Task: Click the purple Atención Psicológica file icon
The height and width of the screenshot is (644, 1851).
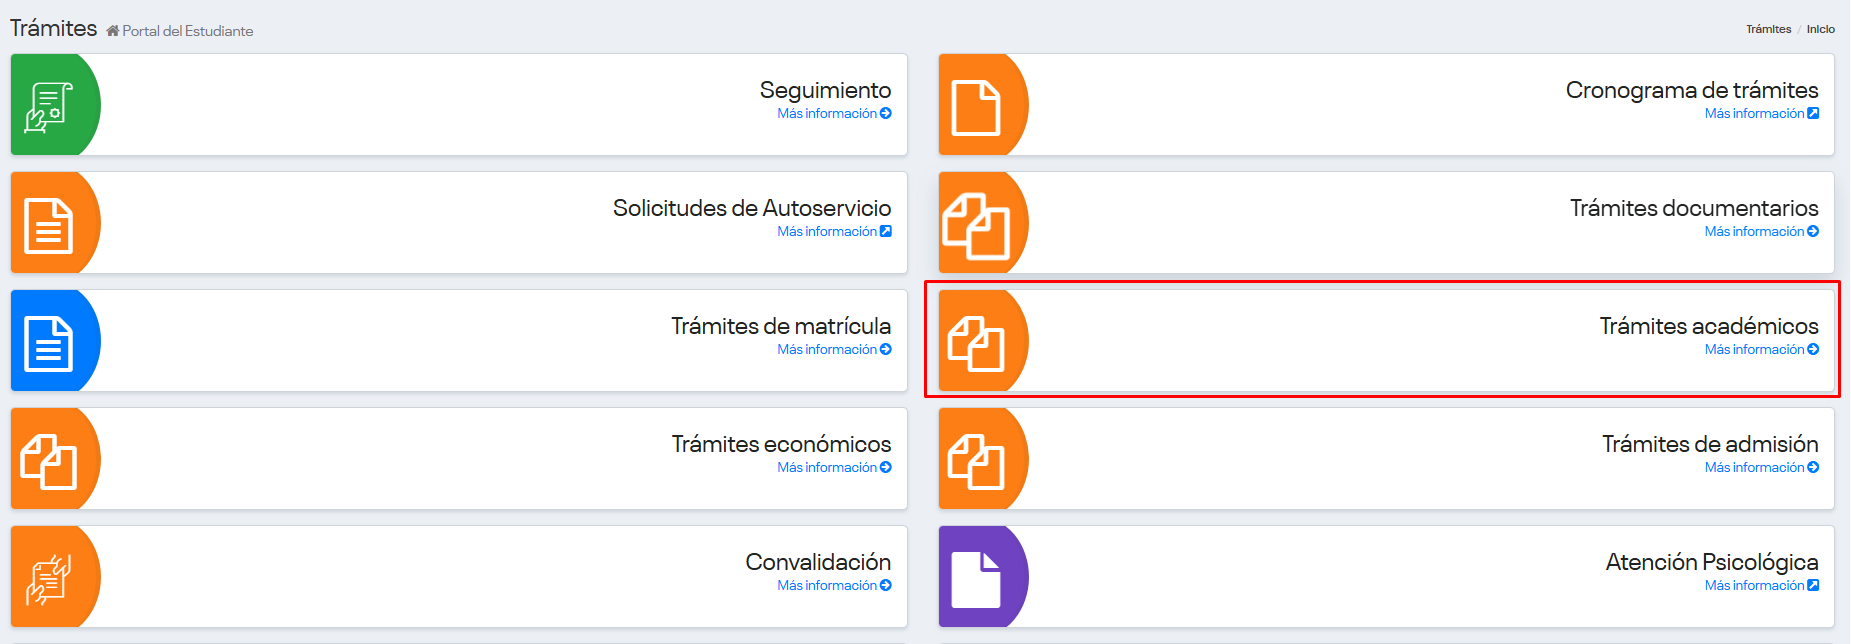Action: pos(975,579)
